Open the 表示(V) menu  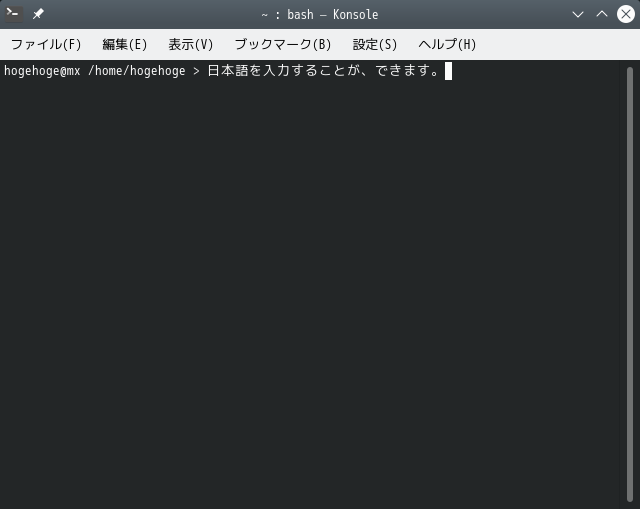pyautogui.click(x=191, y=44)
